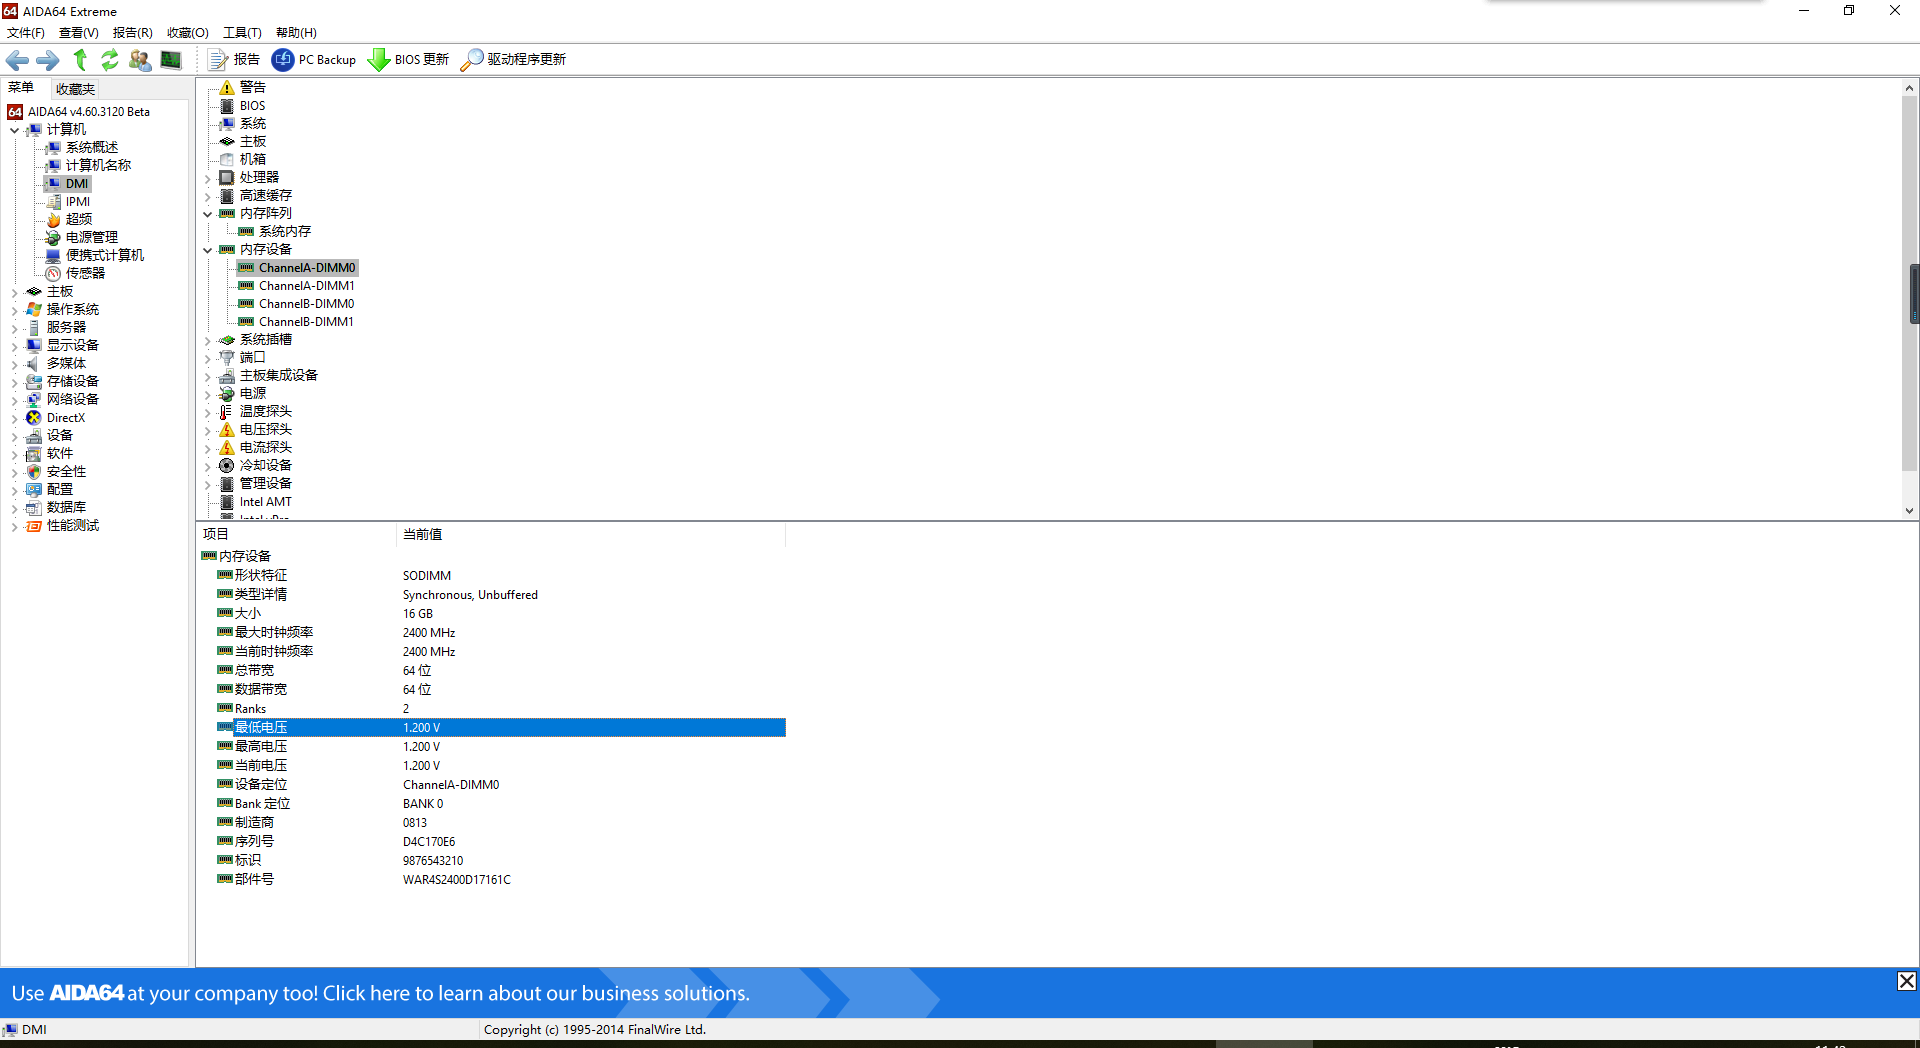Select the 超频 tree item
Viewport: 1920px width, 1048px height.
click(78, 220)
